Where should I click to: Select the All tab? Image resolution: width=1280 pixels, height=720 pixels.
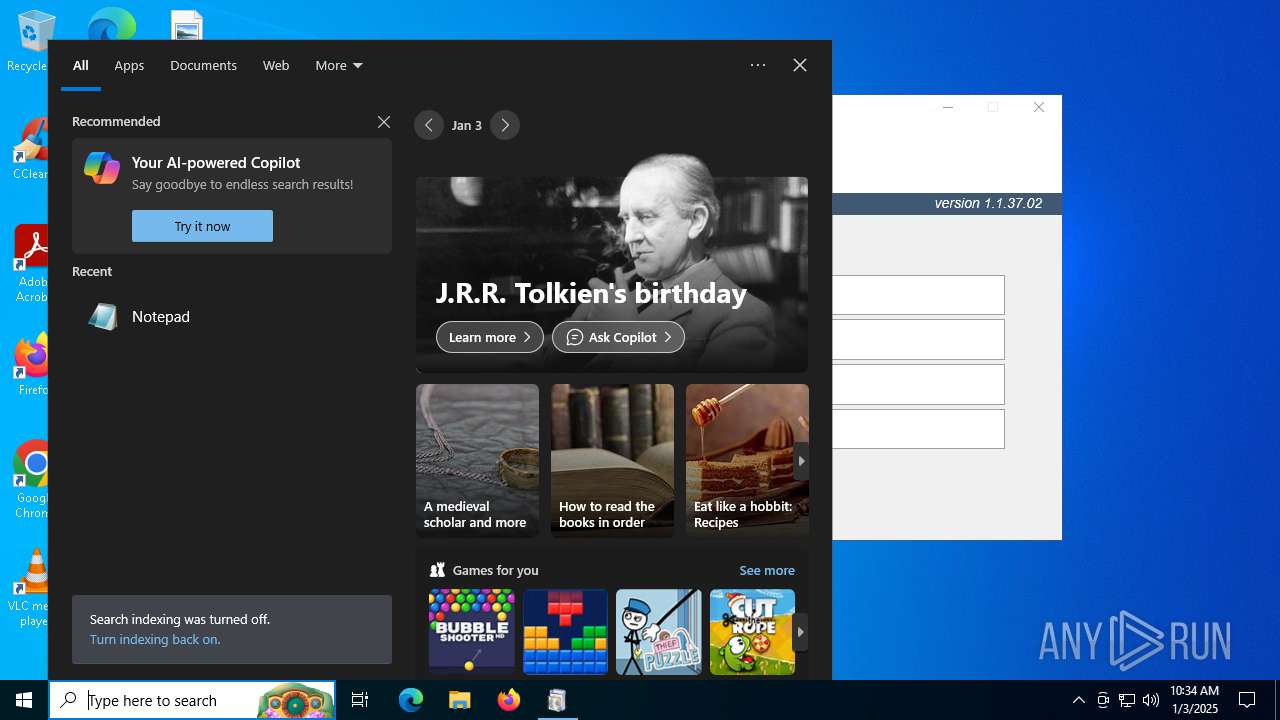coord(81,66)
